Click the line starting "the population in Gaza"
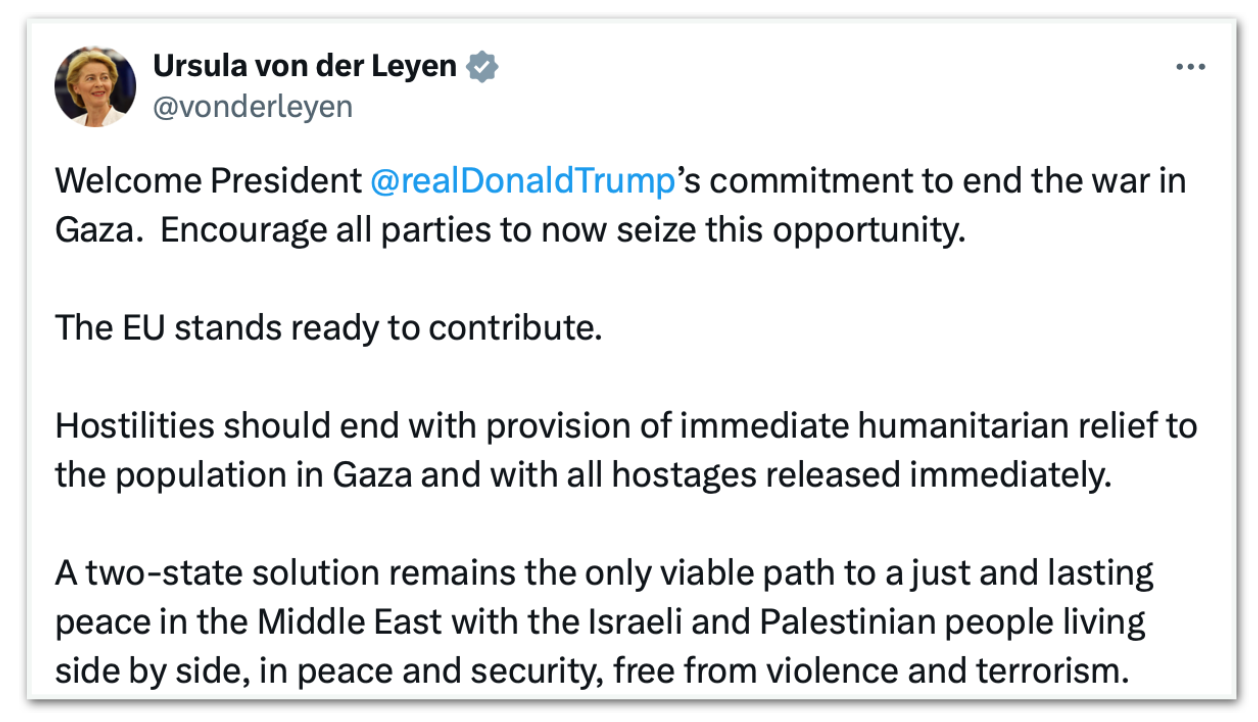The image size is (1258, 722). click(583, 473)
